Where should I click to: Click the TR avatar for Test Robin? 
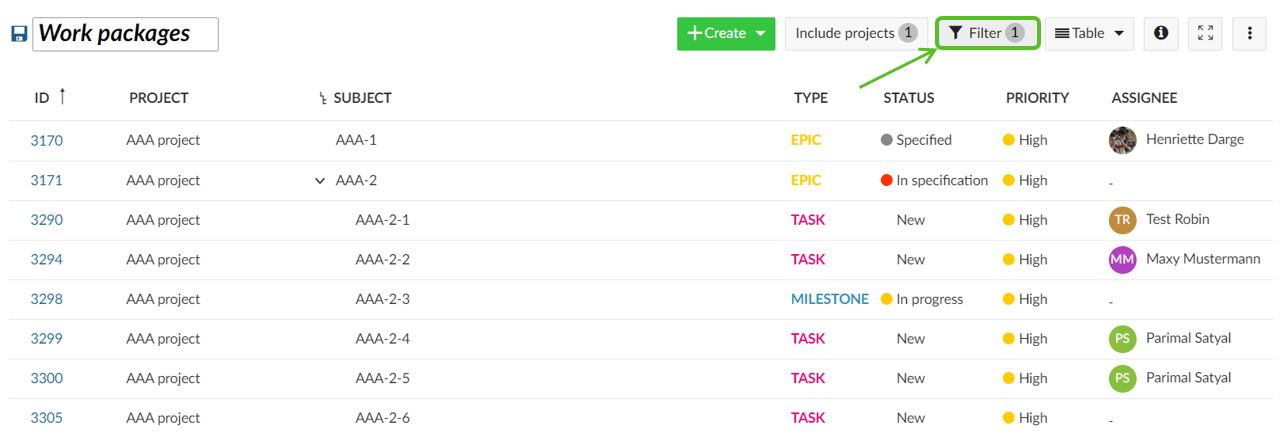[1122, 220]
